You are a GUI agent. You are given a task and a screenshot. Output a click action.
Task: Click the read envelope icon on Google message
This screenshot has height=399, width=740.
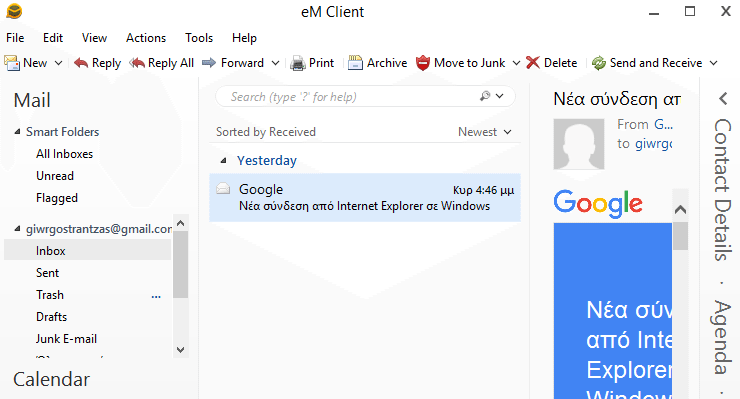pyautogui.click(x=223, y=189)
